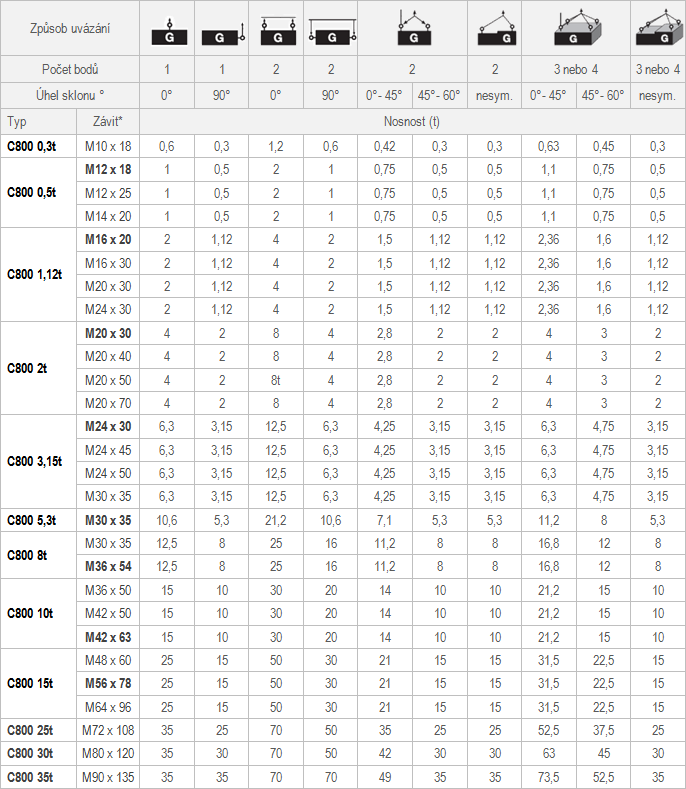Click the '8t' value in M20 x 50 row

275,380
